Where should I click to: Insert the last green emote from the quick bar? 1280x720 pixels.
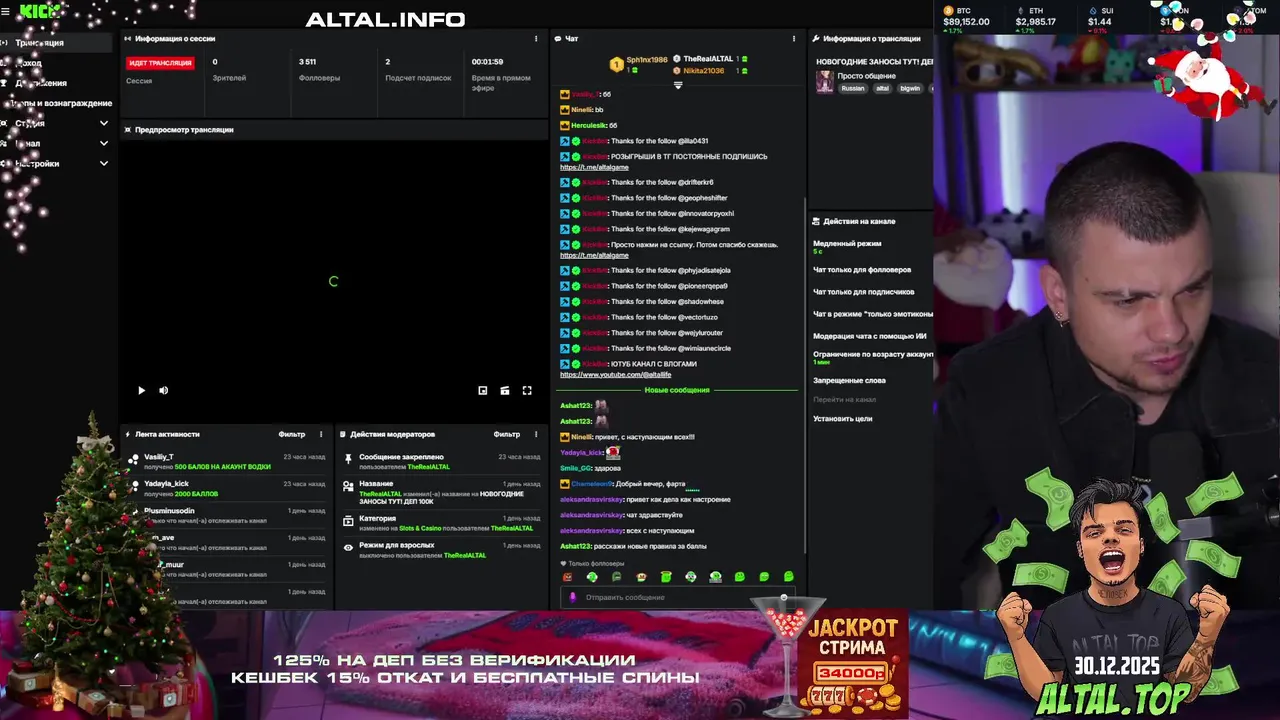coord(789,577)
